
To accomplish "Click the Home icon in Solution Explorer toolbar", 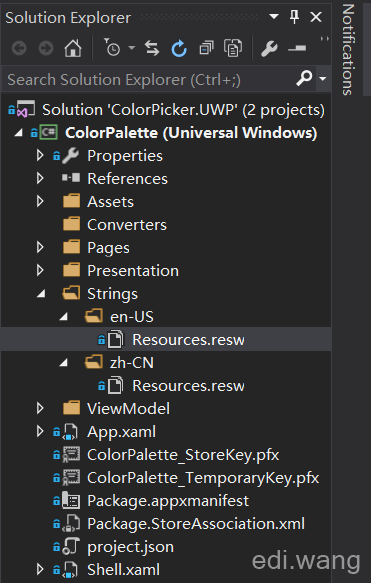I will click(x=73, y=48).
